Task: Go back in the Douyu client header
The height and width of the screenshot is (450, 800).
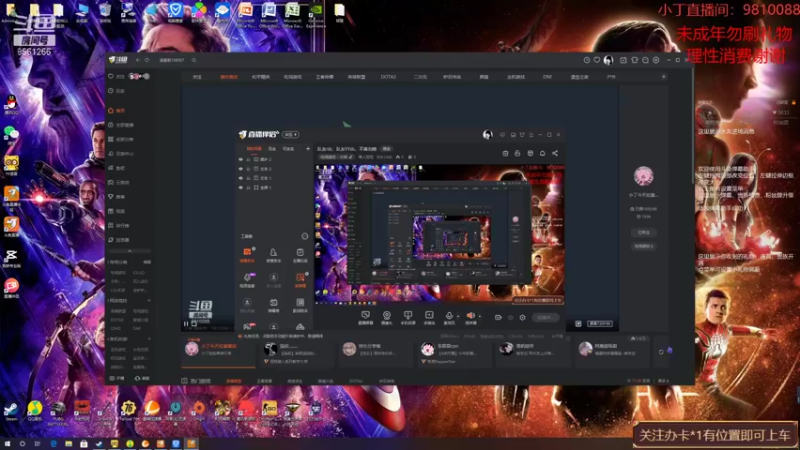Action: [138, 60]
